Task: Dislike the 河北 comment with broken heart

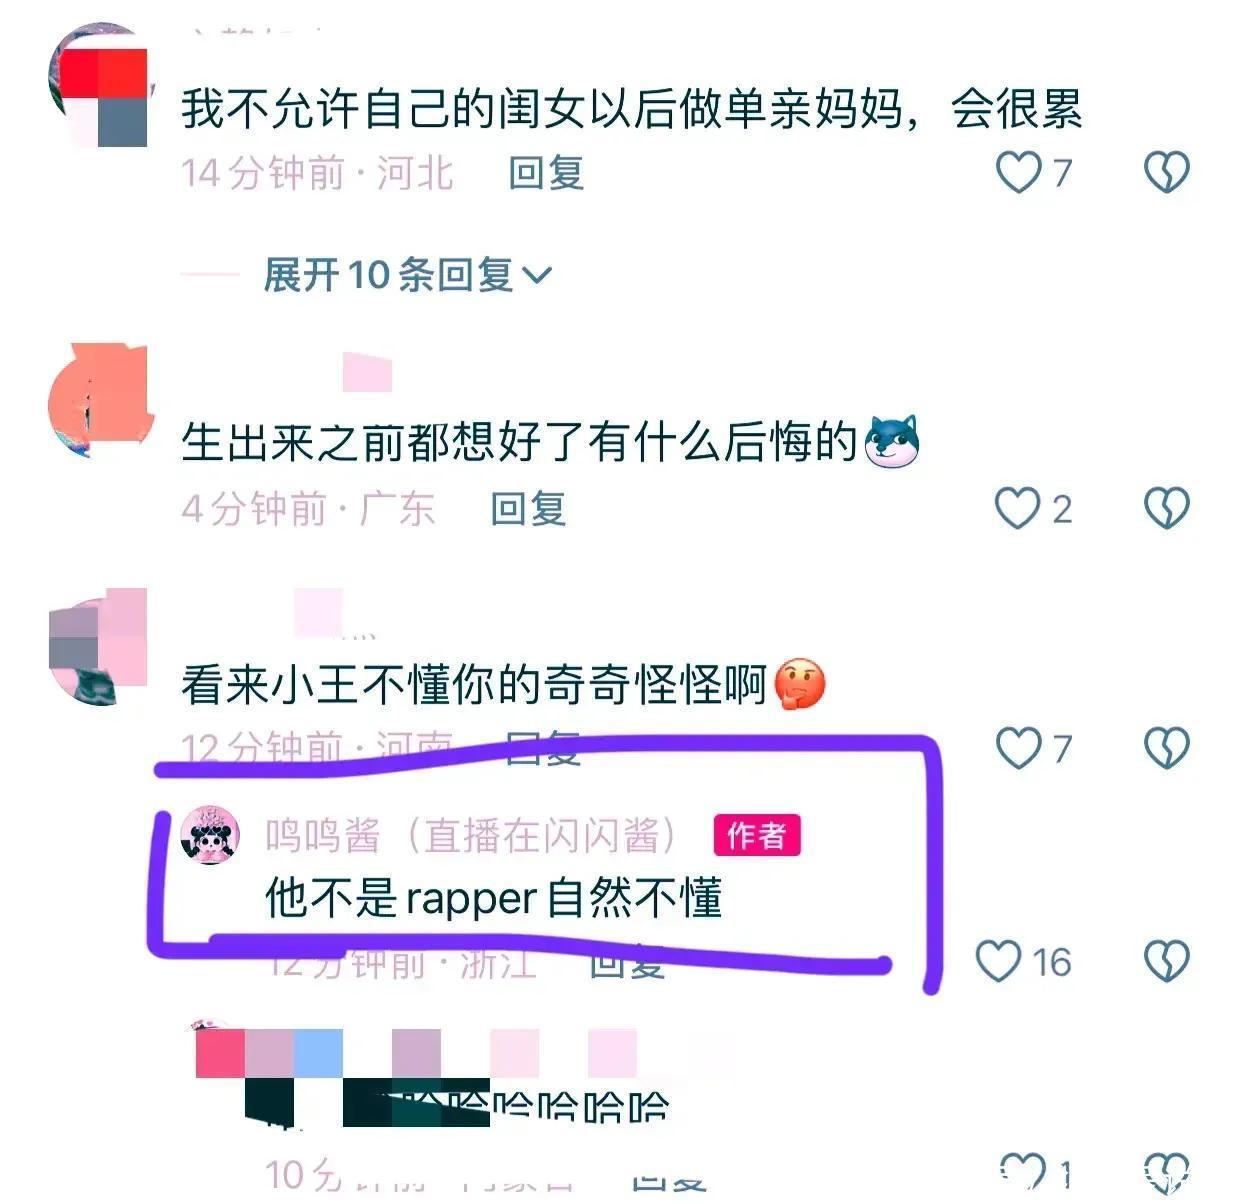Action: 1166,172
